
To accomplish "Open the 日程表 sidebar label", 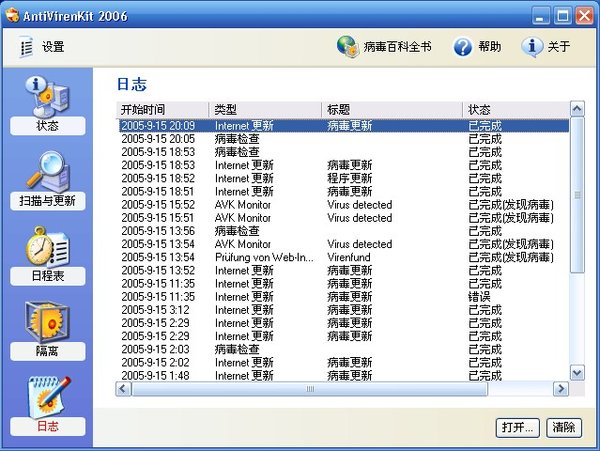I will [x=48, y=276].
